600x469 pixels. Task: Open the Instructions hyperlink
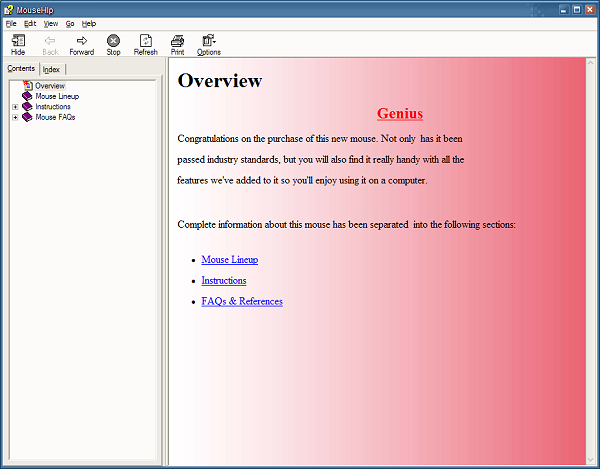tap(223, 281)
